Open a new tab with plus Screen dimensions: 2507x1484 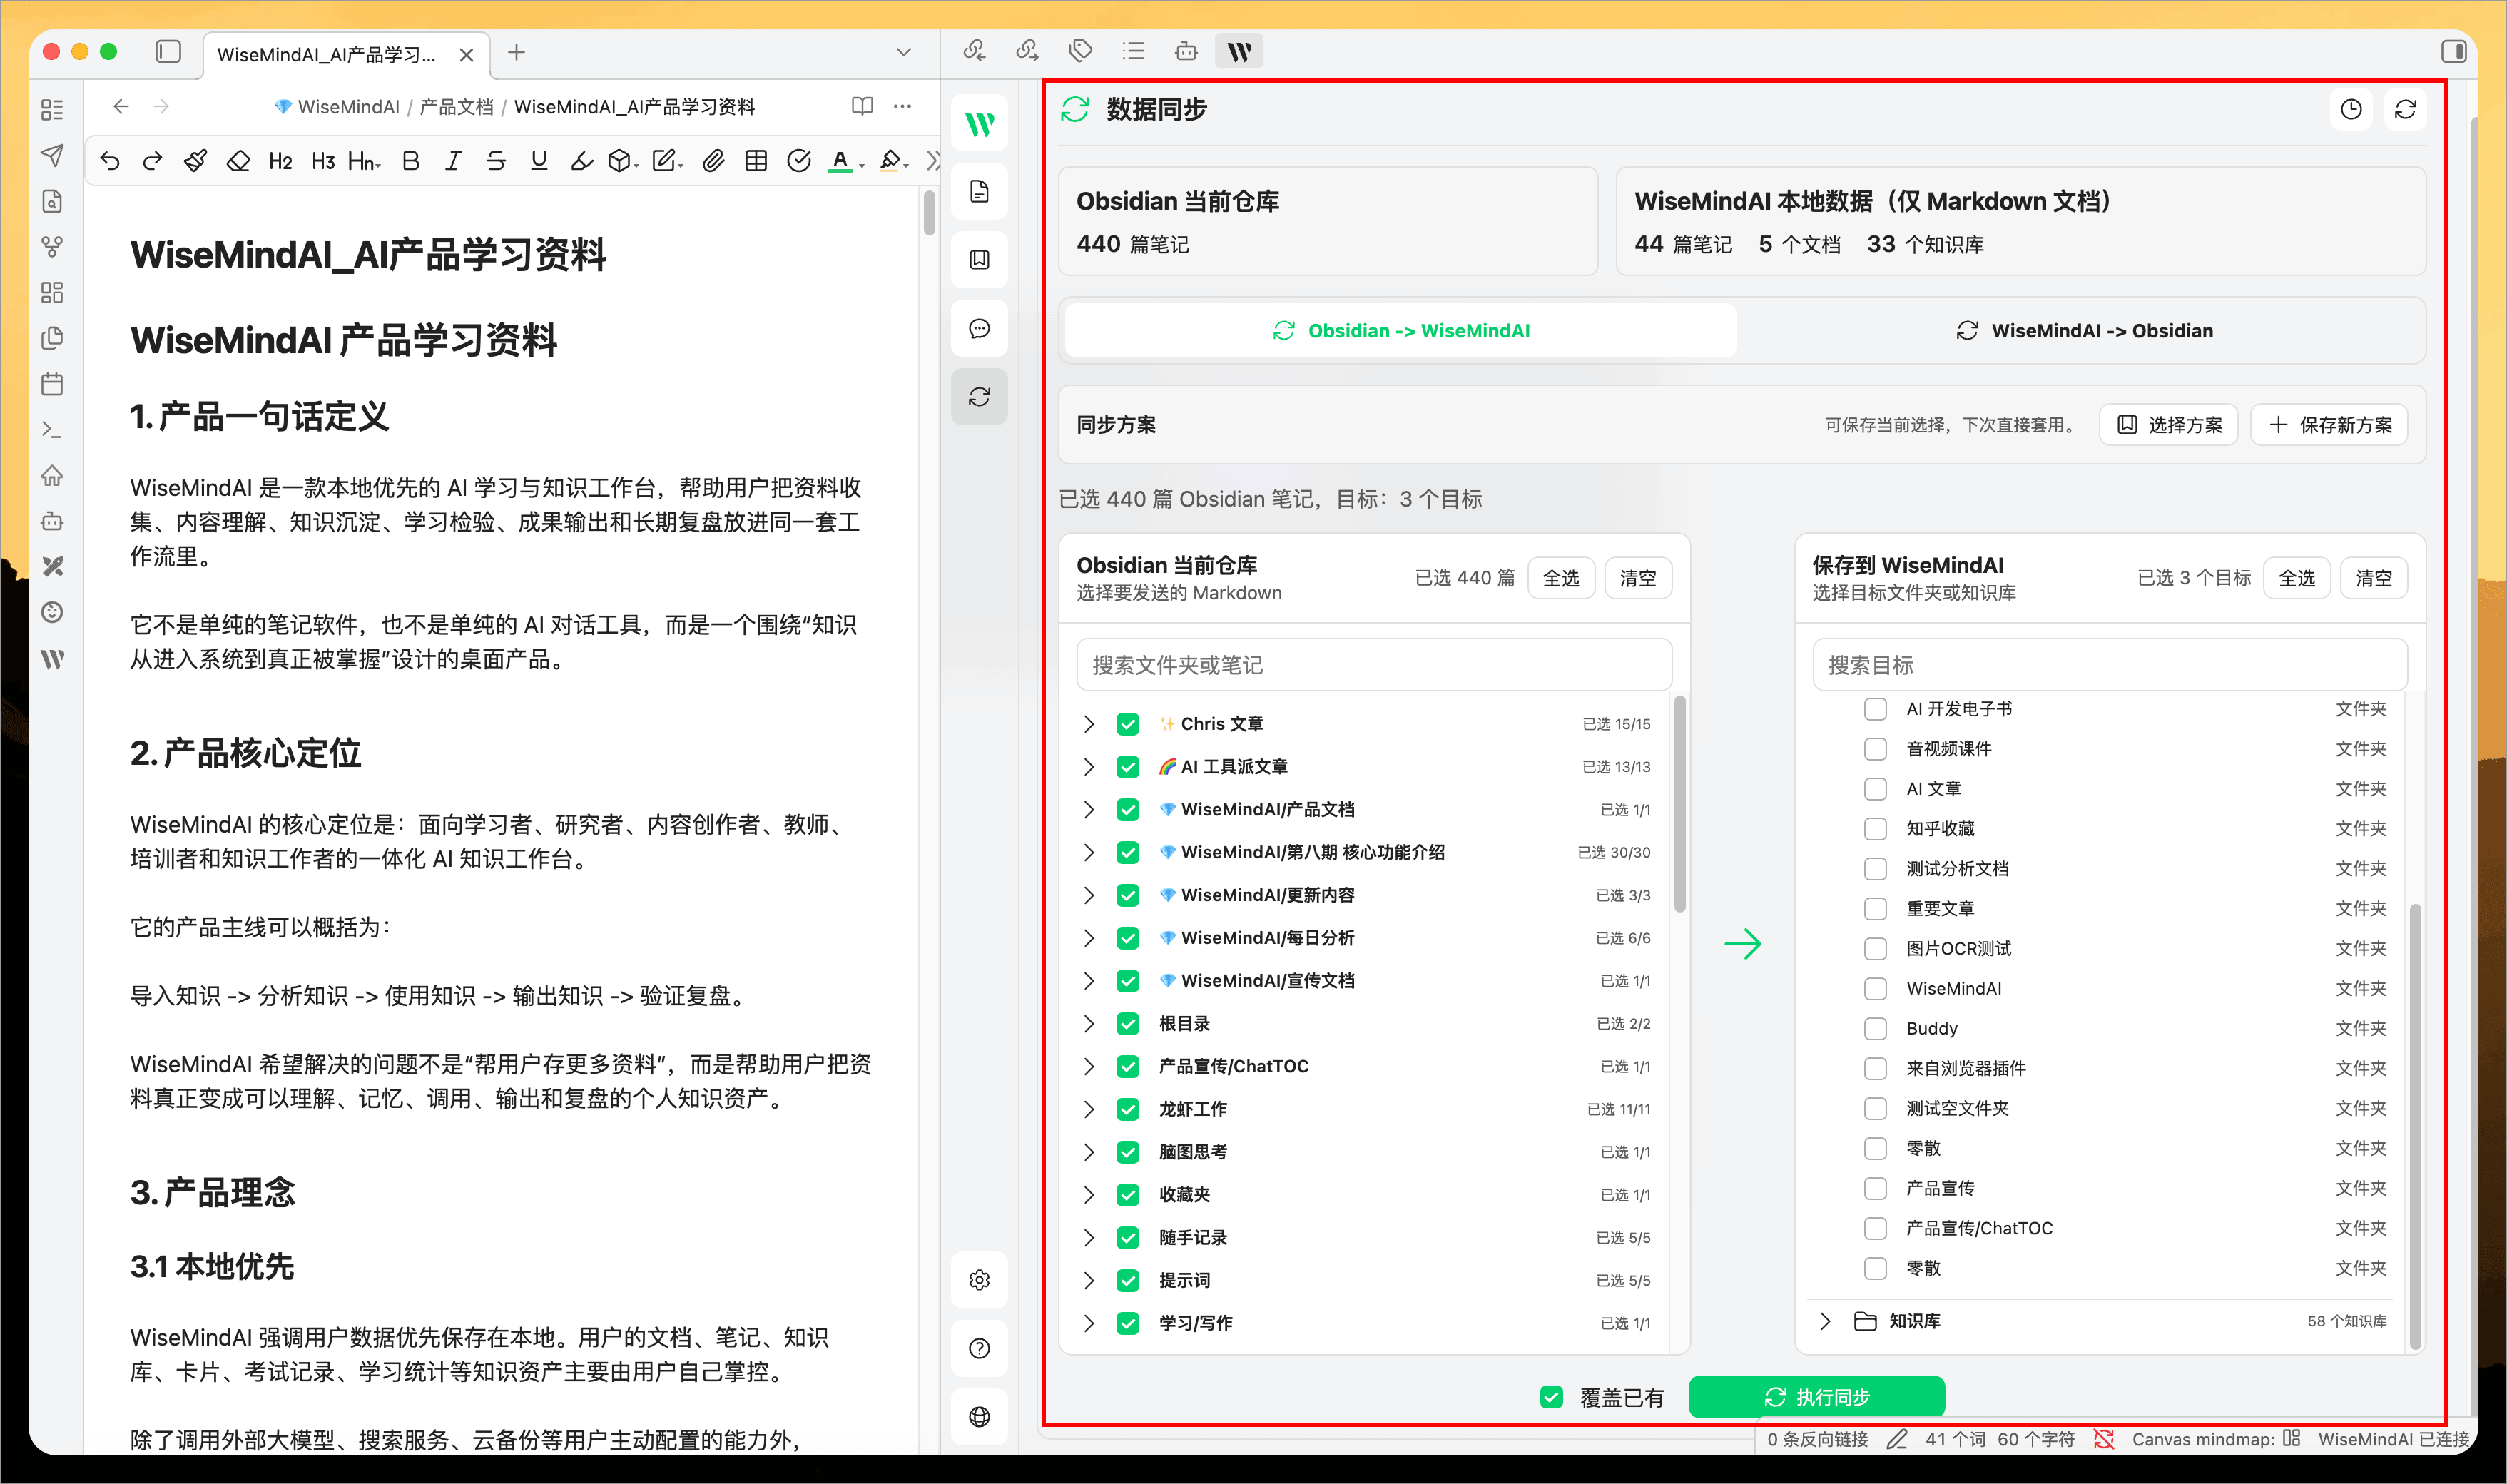click(516, 52)
